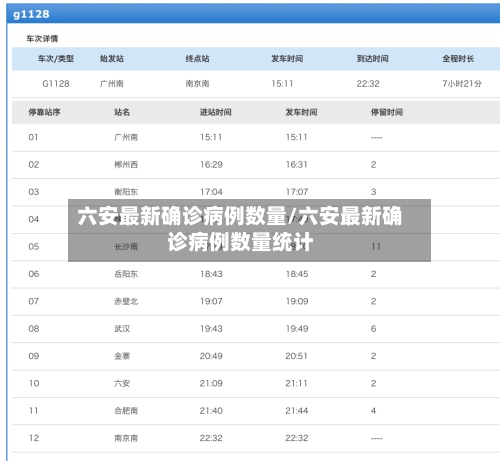This screenshot has width=500, height=461.
Task: Select stay duration 4 for 合肥南
Action: click(373, 410)
